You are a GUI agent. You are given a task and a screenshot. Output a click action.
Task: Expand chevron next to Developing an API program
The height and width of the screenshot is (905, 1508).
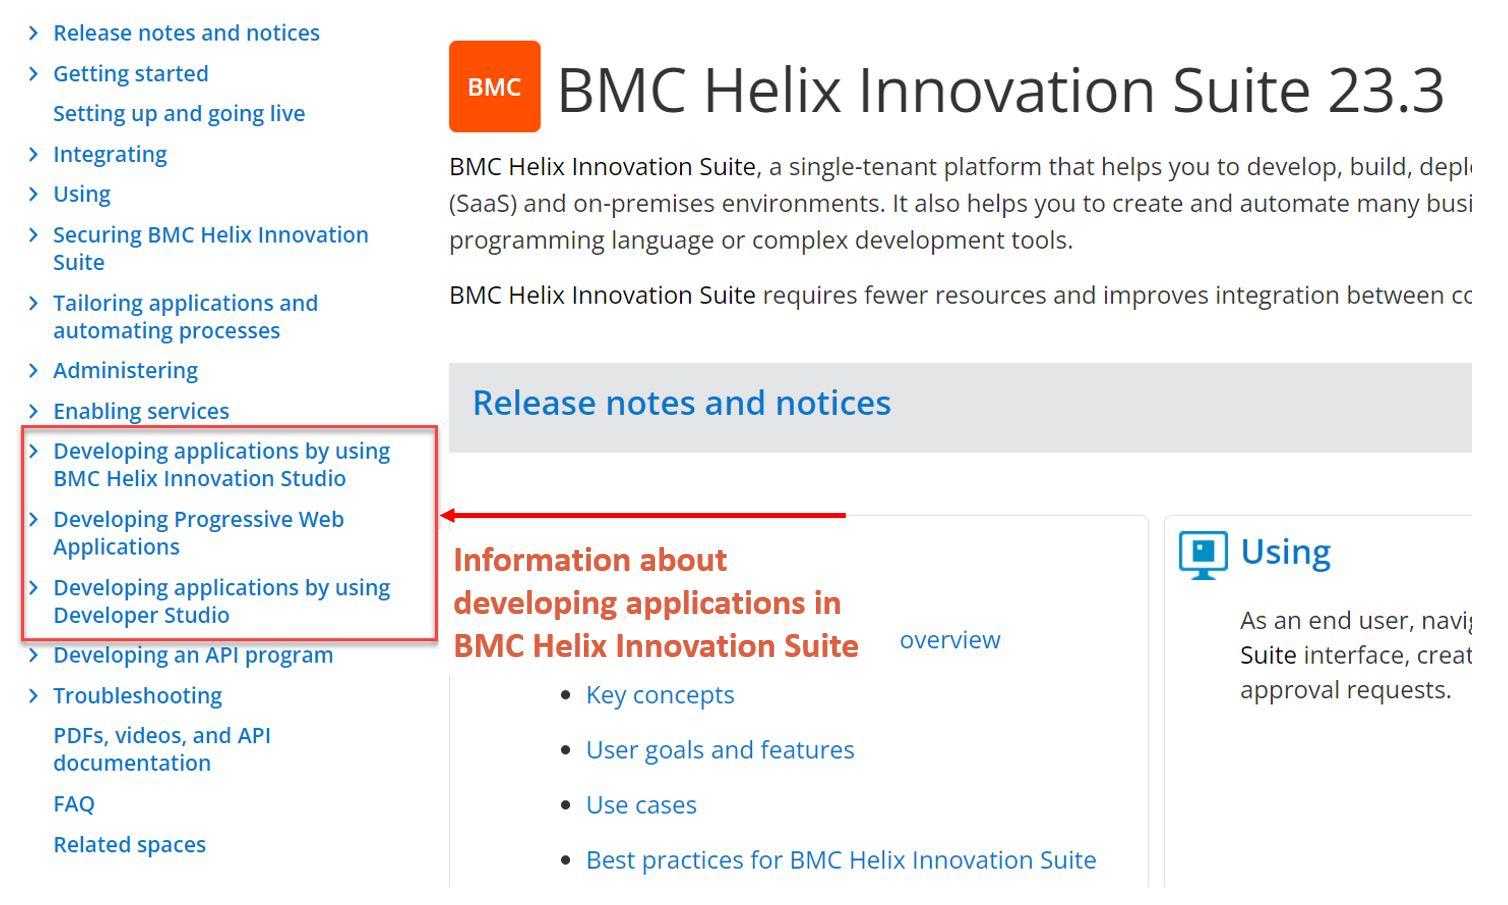pos(33,655)
